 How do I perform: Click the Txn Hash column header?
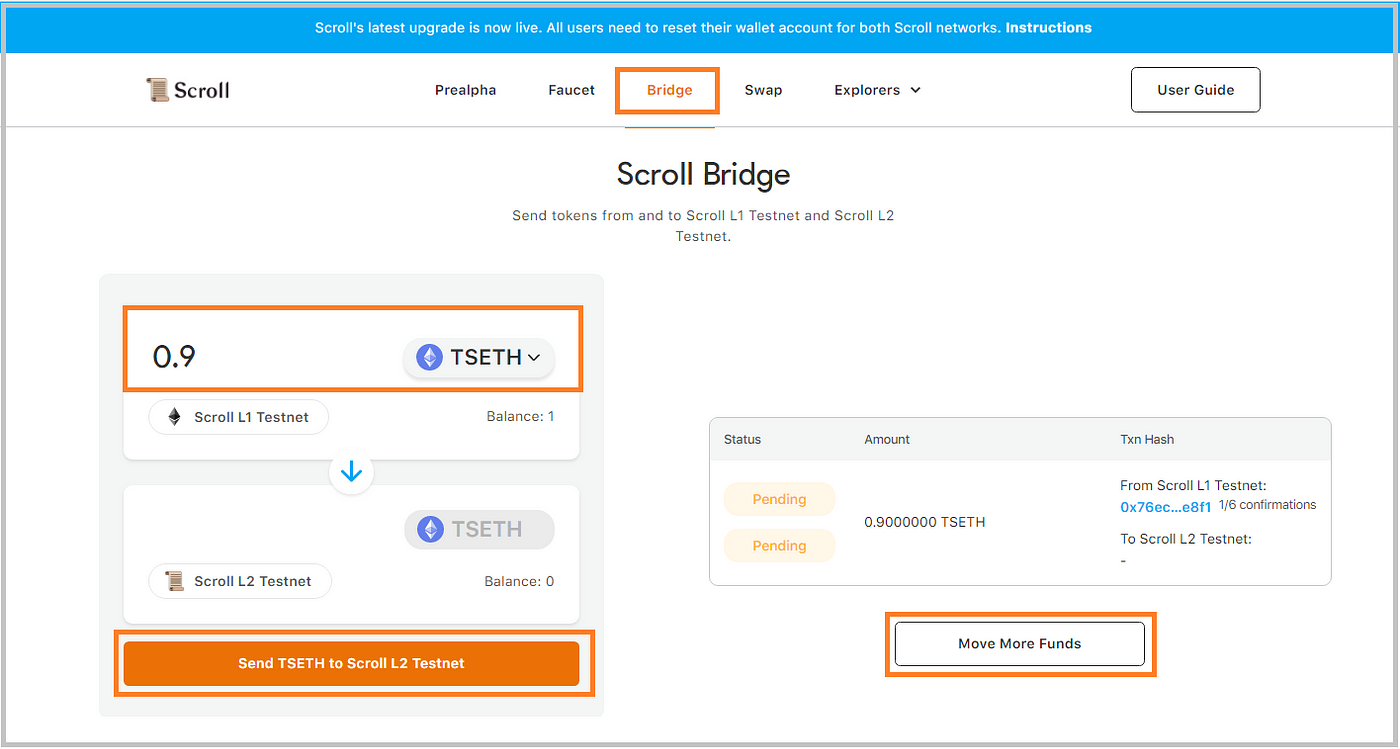[1147, 439]
